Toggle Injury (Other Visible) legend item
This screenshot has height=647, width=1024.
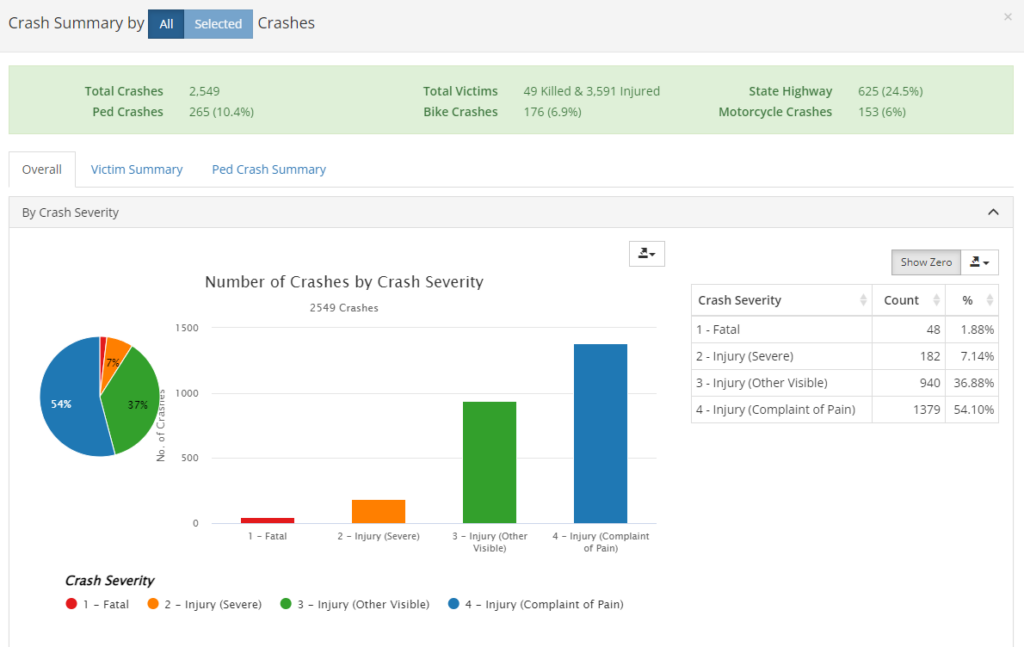click(x=355, y=605)
